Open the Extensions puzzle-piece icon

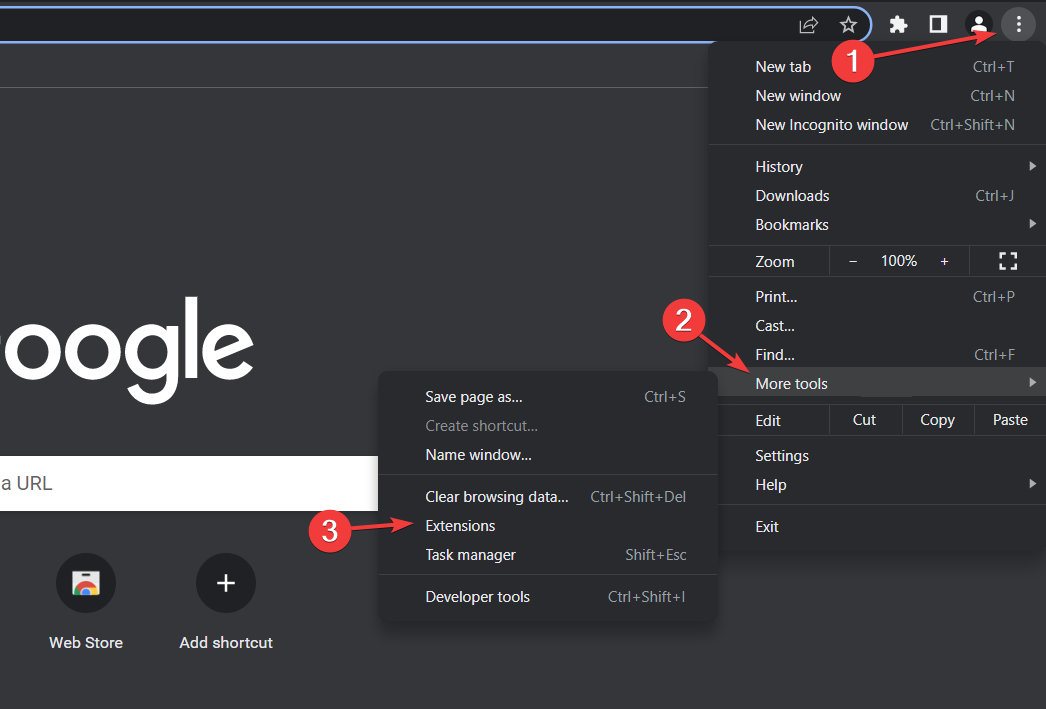coord(898,24)
